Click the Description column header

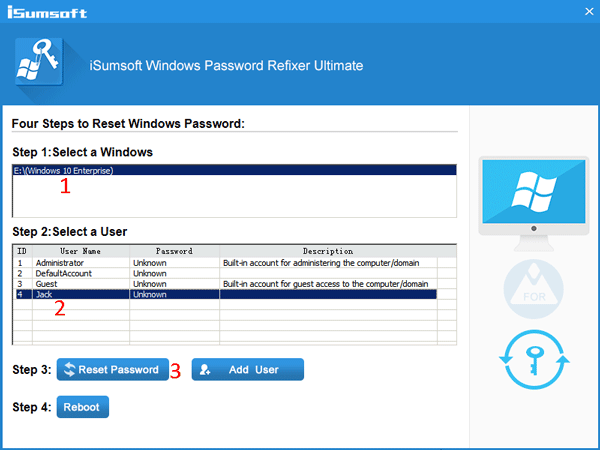pyautogui.click(x=328, y=251)
